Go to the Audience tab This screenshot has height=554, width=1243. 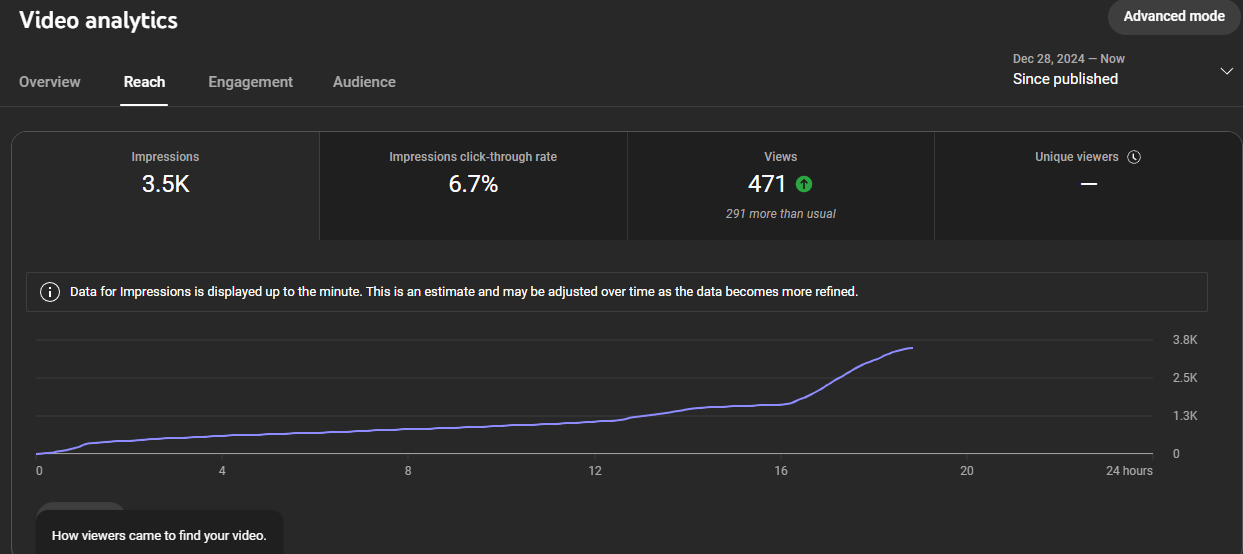click(x=364, y=82)
